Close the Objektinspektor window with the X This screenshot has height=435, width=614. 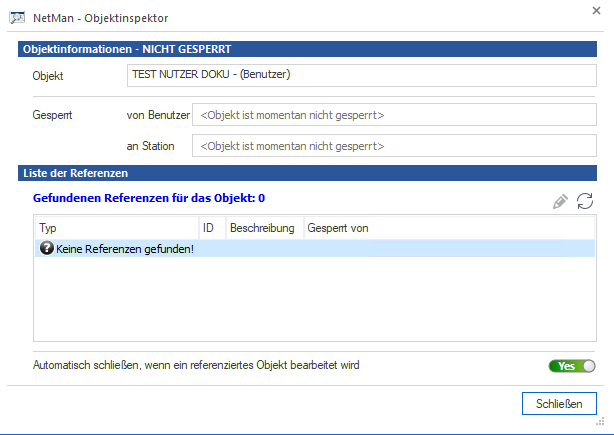point(596,11)
